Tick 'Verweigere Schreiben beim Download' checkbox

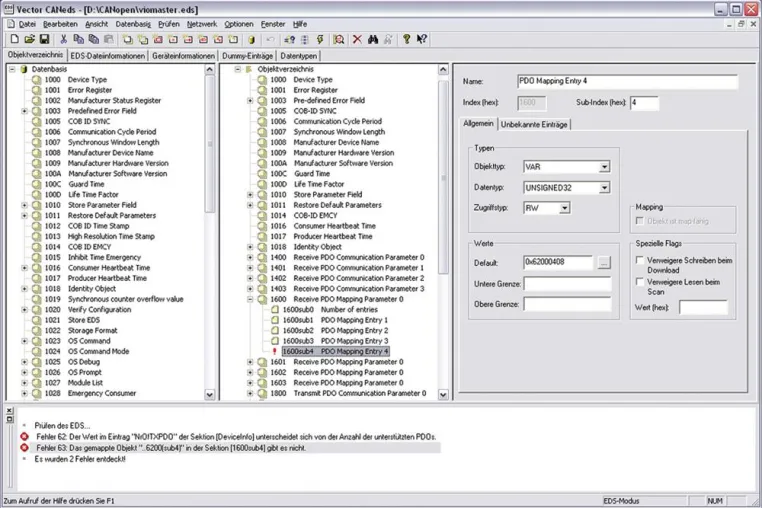point(640,260)
